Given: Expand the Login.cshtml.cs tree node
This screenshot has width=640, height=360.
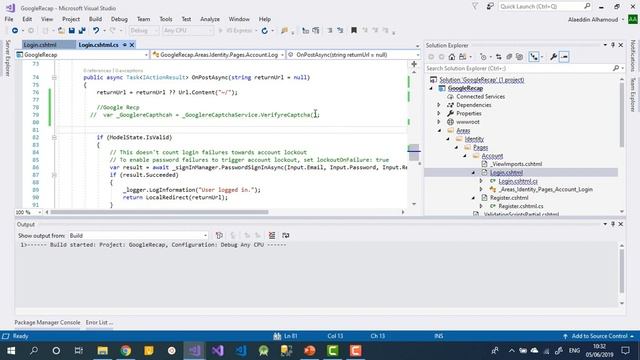Looking at the screenshot, I should (481, 181).
